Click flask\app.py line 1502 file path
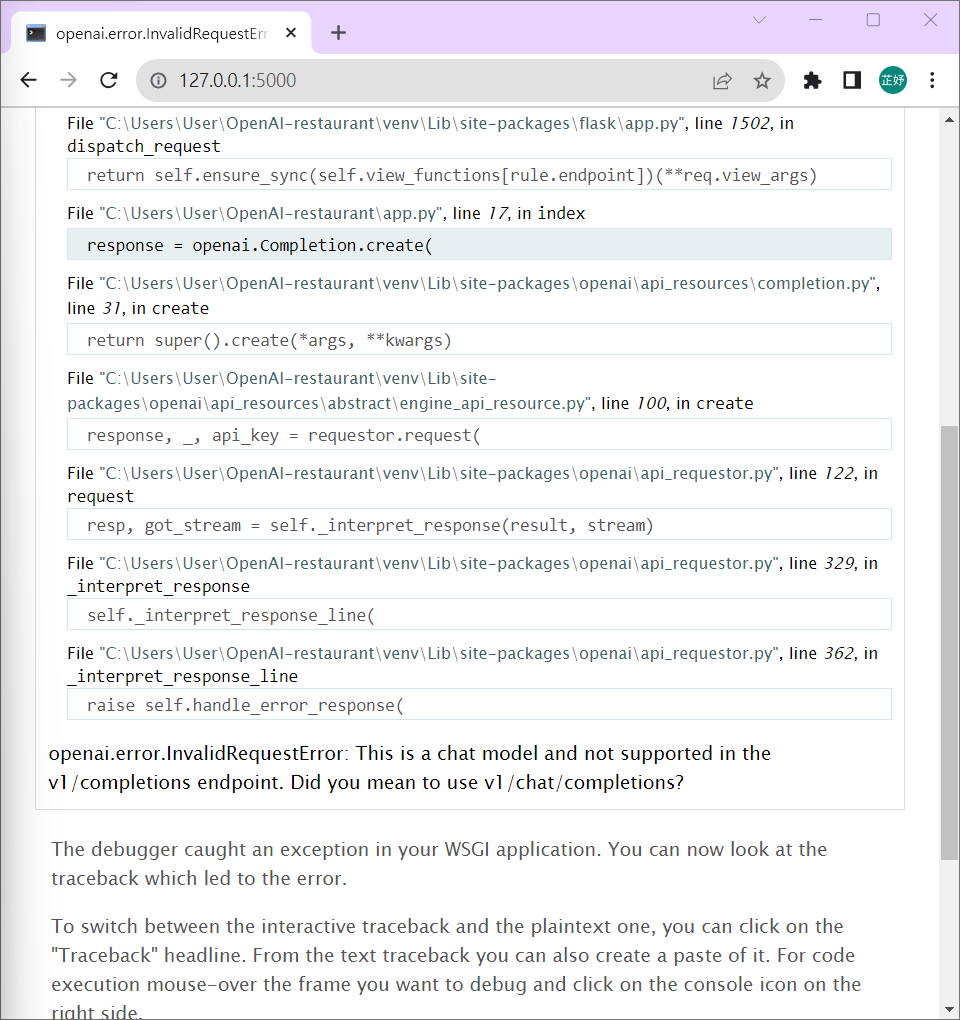Image resolution: width=960 pixels, height=1020 pixels. 392,124
